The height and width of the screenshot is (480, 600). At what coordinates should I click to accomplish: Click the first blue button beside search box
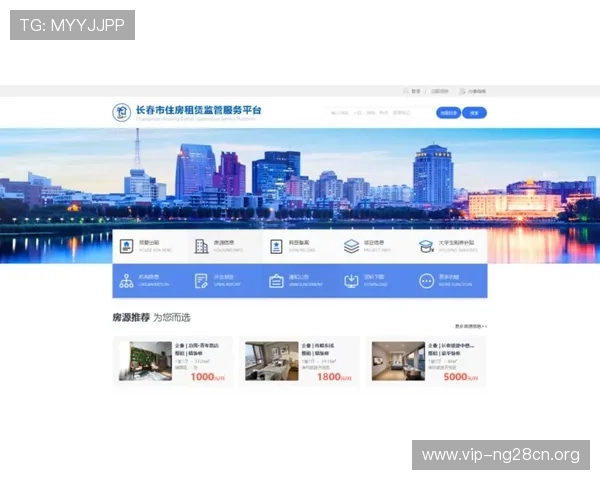pos(448,113)
